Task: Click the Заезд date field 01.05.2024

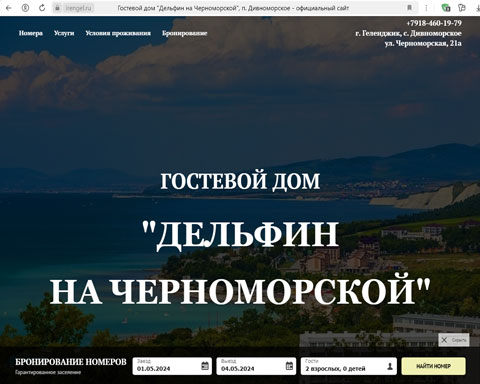Action: click(x=172, y=366)
